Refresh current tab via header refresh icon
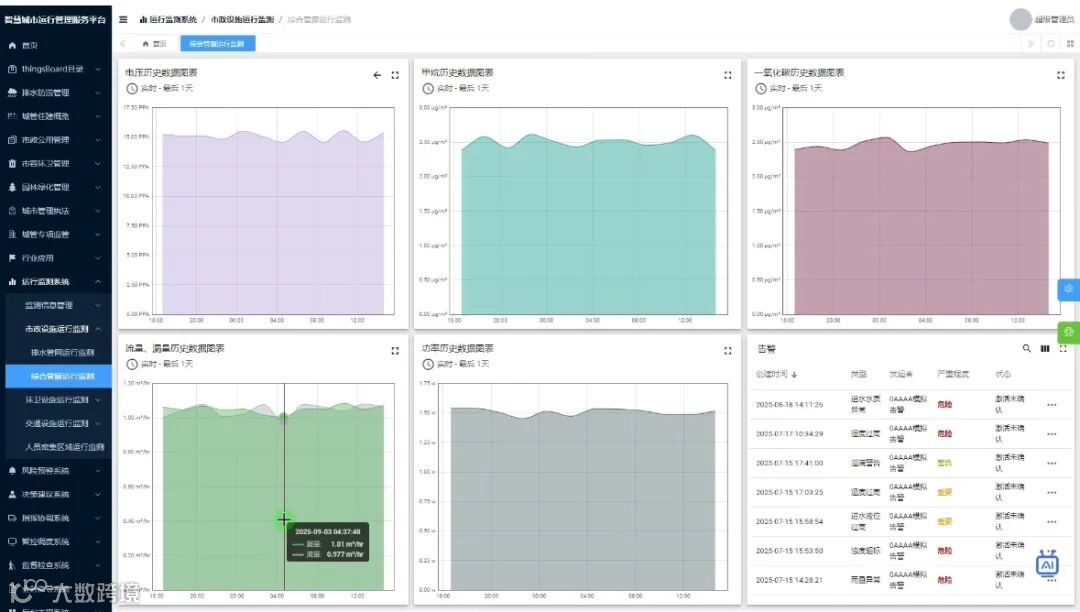The image size is (1080, 612). (x=1051, y=43)
